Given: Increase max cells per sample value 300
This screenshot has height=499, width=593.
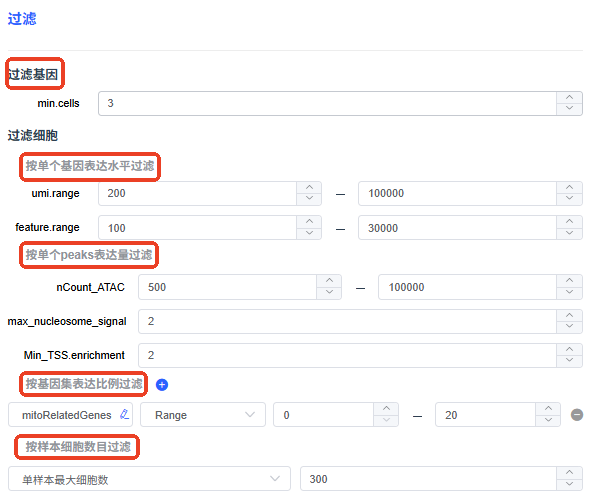Looking at the screenshot, I should [x=569, y=473].
